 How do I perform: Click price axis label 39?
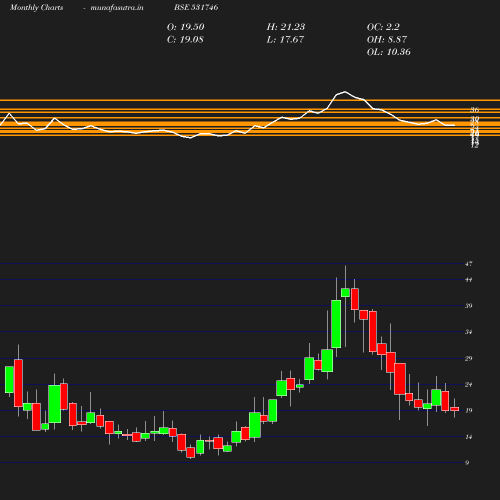pyautogui.click(x=469, y=306)
